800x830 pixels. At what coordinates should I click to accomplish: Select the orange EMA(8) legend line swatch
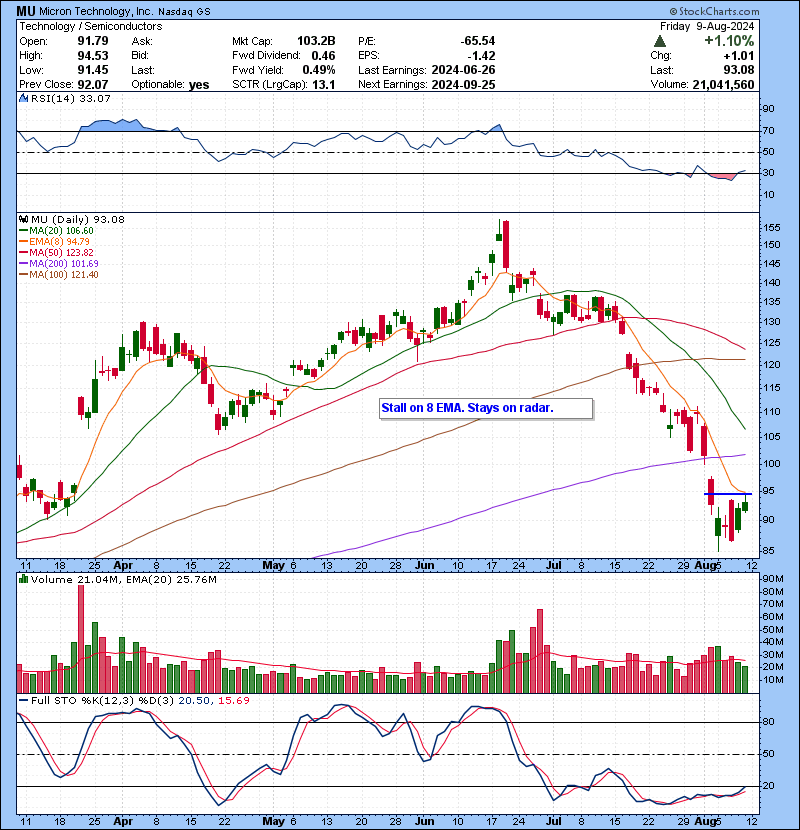pyautogui.click(x=23, y=241)
